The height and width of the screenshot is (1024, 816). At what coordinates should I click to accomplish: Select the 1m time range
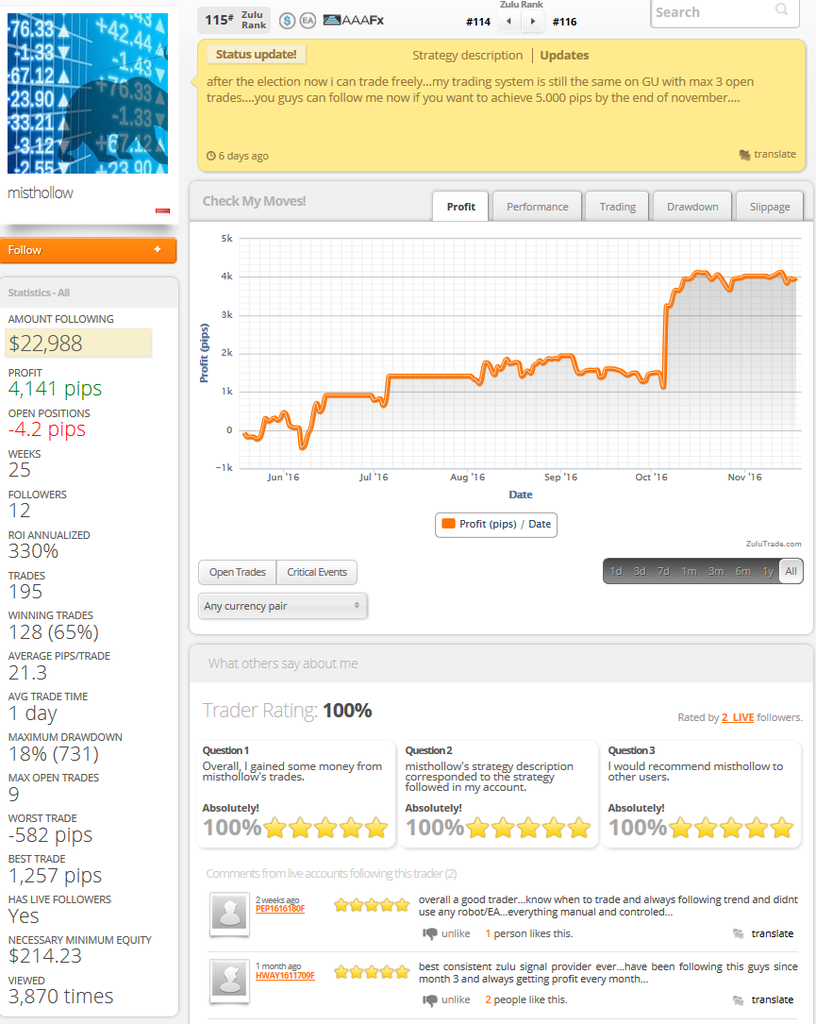689,571
